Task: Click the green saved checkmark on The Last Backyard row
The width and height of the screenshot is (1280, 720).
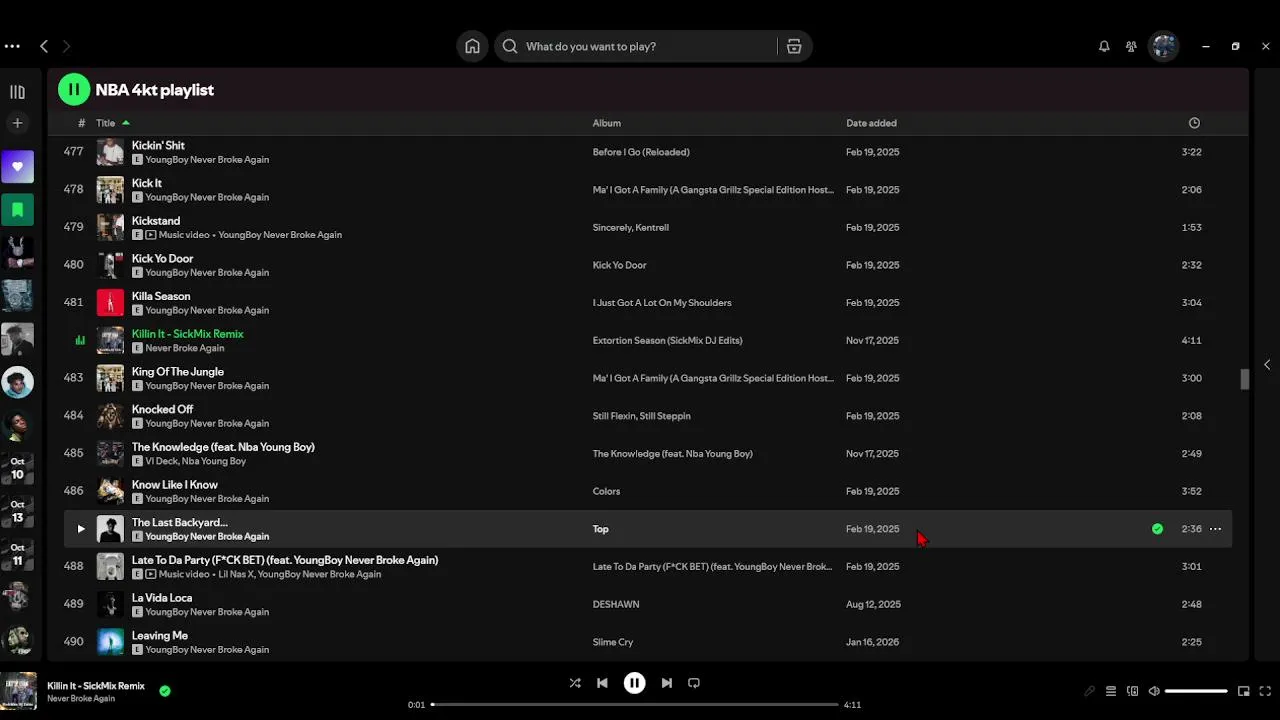Action: [x=1157, y=529]
